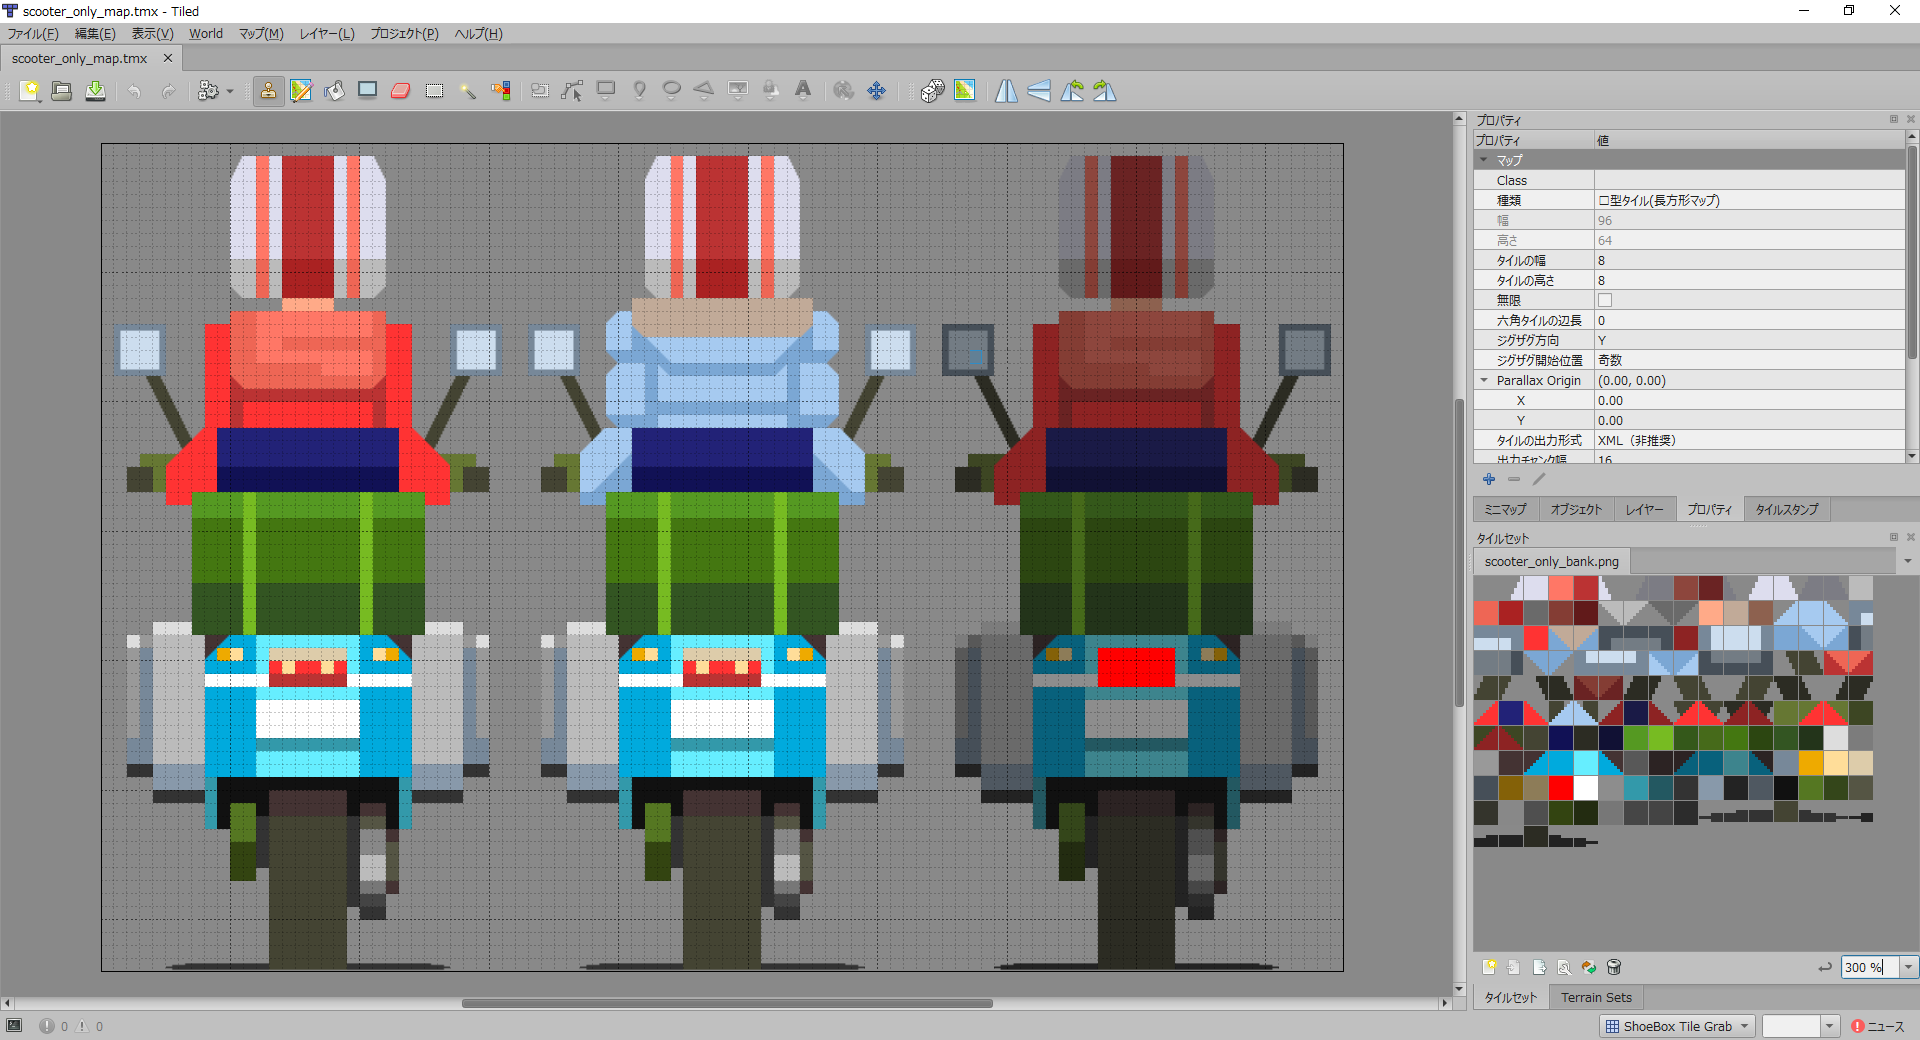This screenshot has height=1040, width=1920.
Task: Select the Bucket Fill tool
Action: point(335,91)
